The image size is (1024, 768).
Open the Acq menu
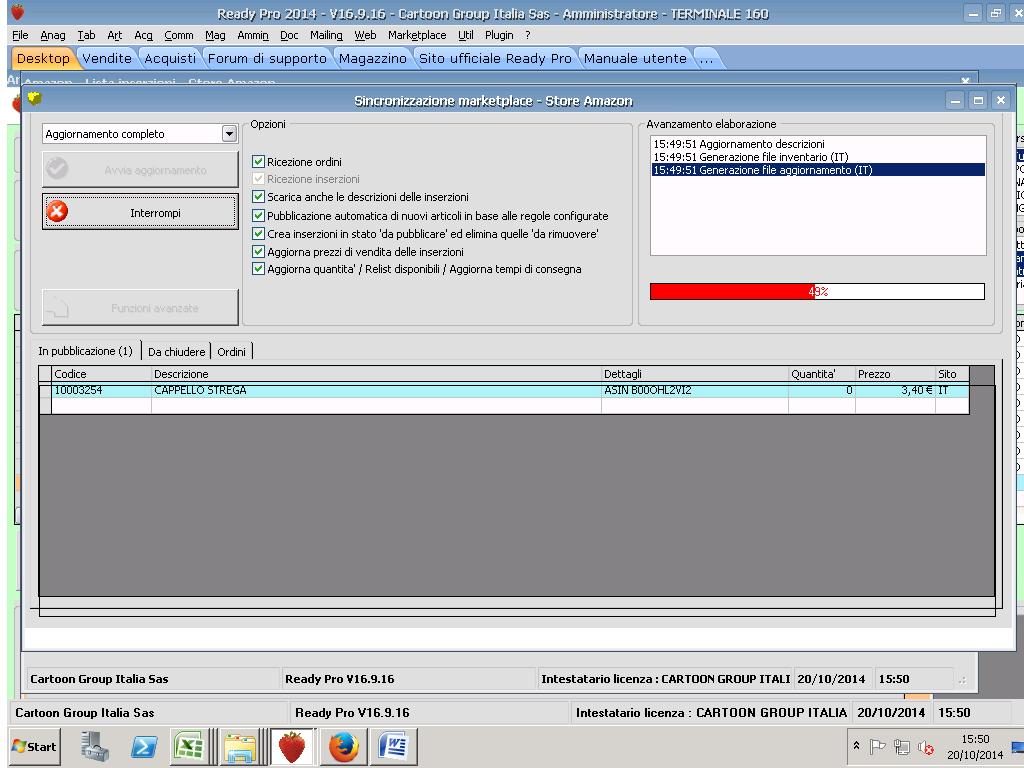(x=143, y=35)
